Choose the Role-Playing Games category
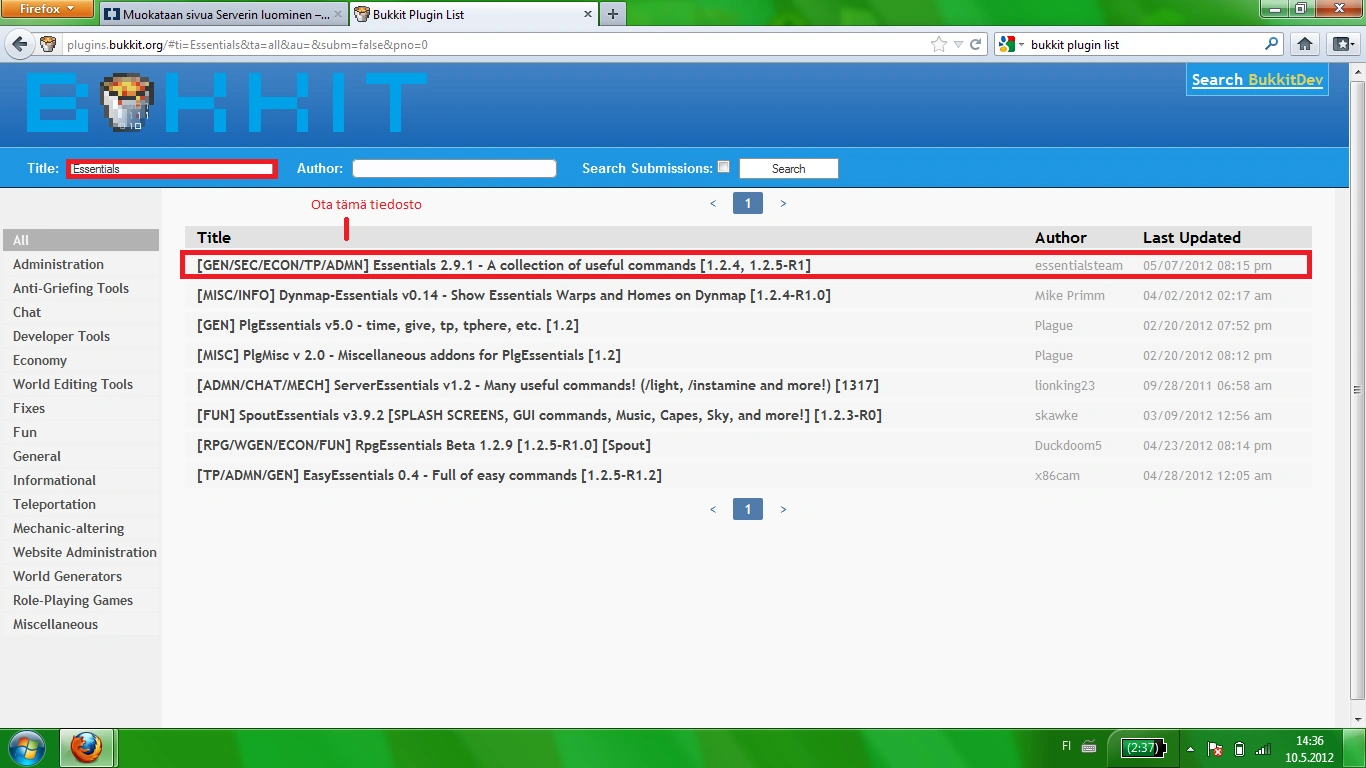Viewport: 1366px width, 768px height. (x=81, y=600)
